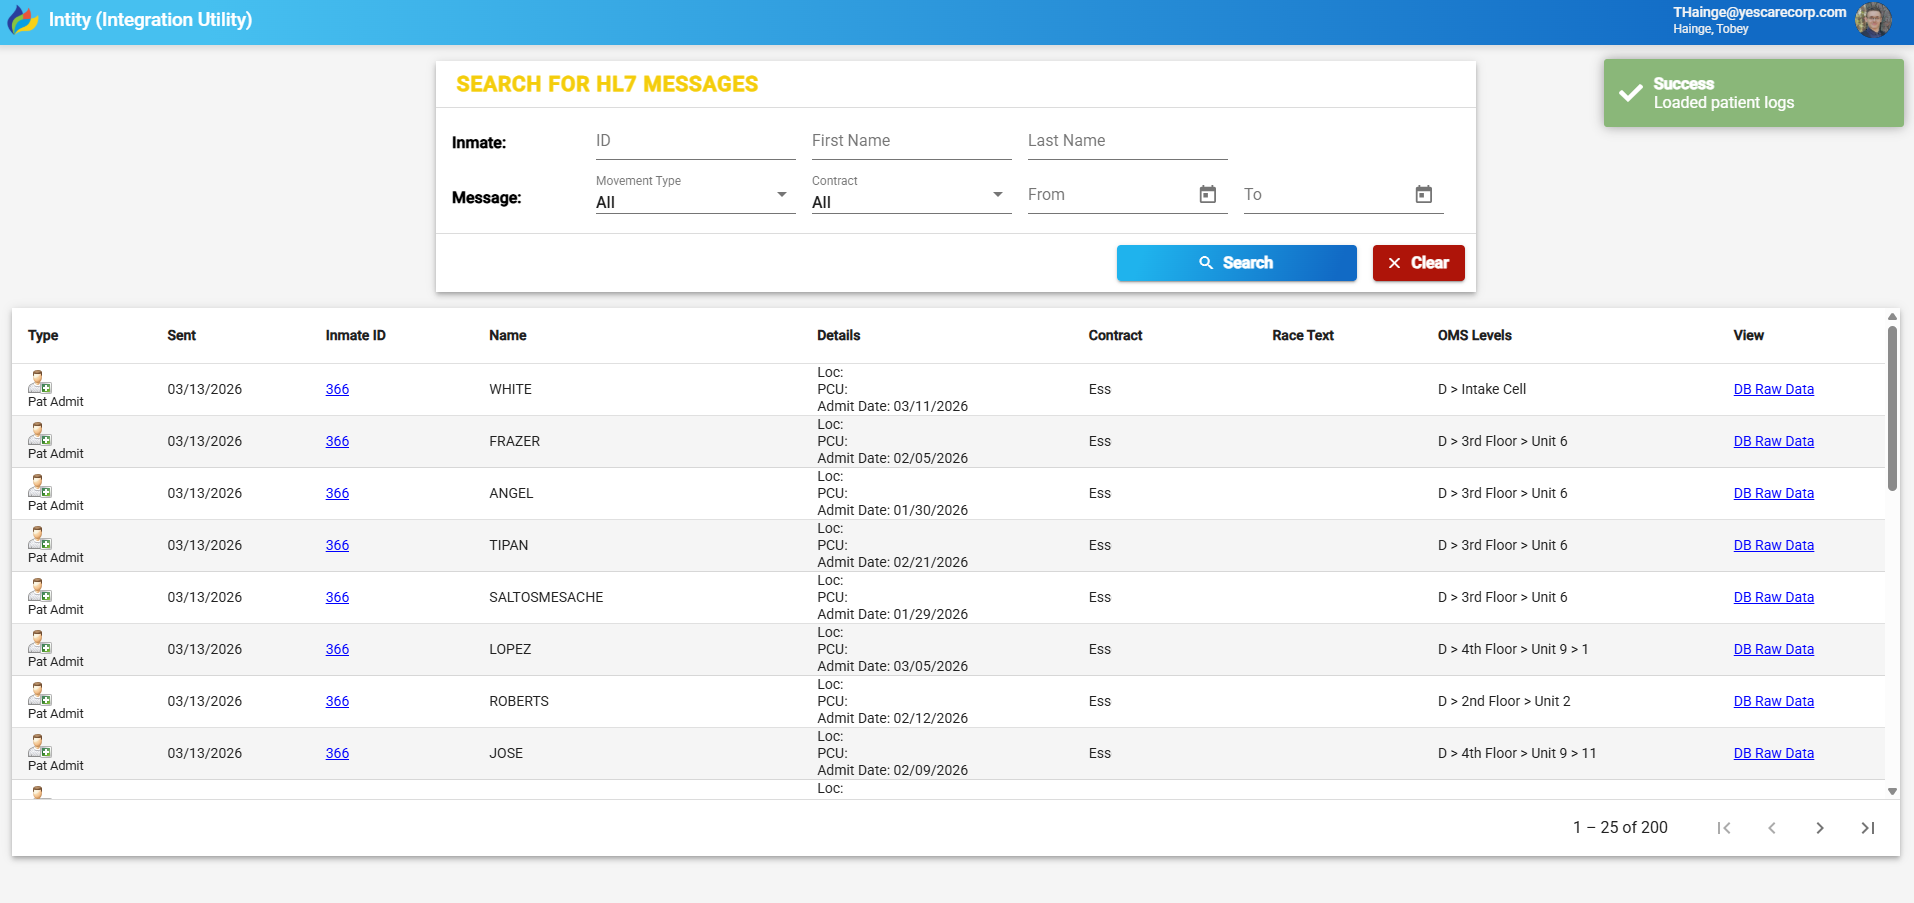Jump to the first results page
This screenshot has width=1914, height=903.
(x=1724, y=828)
